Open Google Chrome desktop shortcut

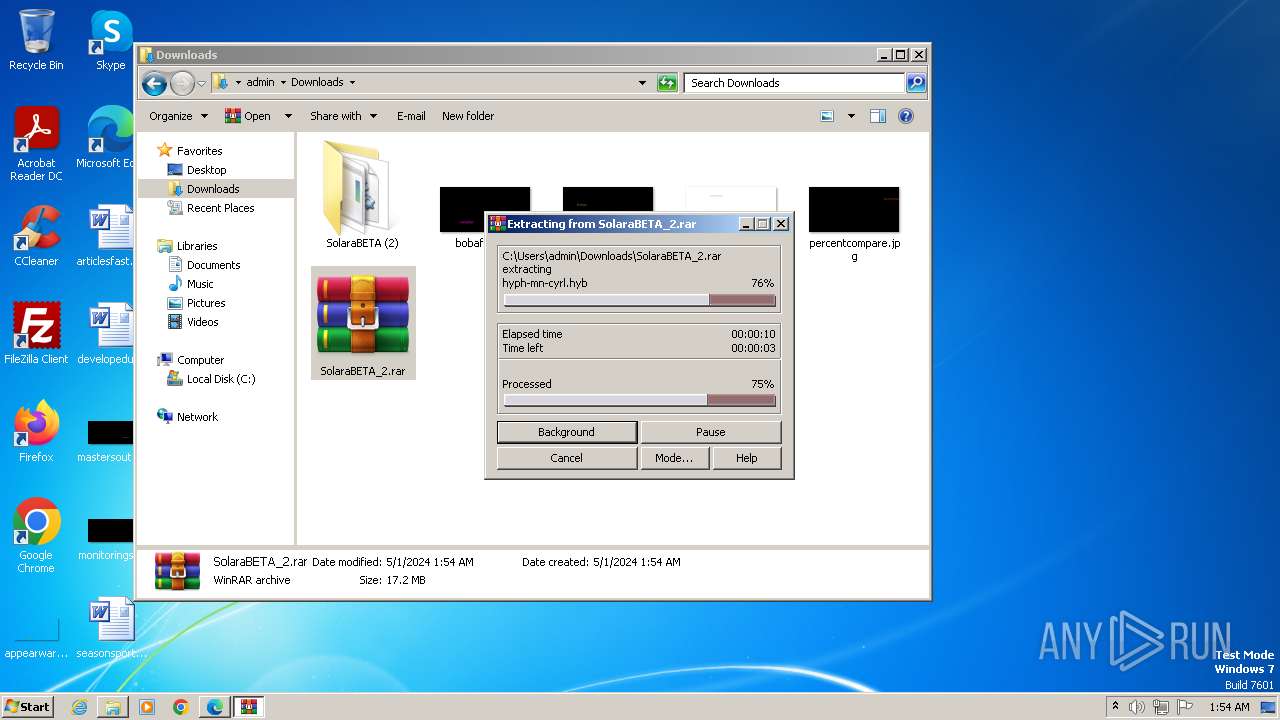point(36,536)
